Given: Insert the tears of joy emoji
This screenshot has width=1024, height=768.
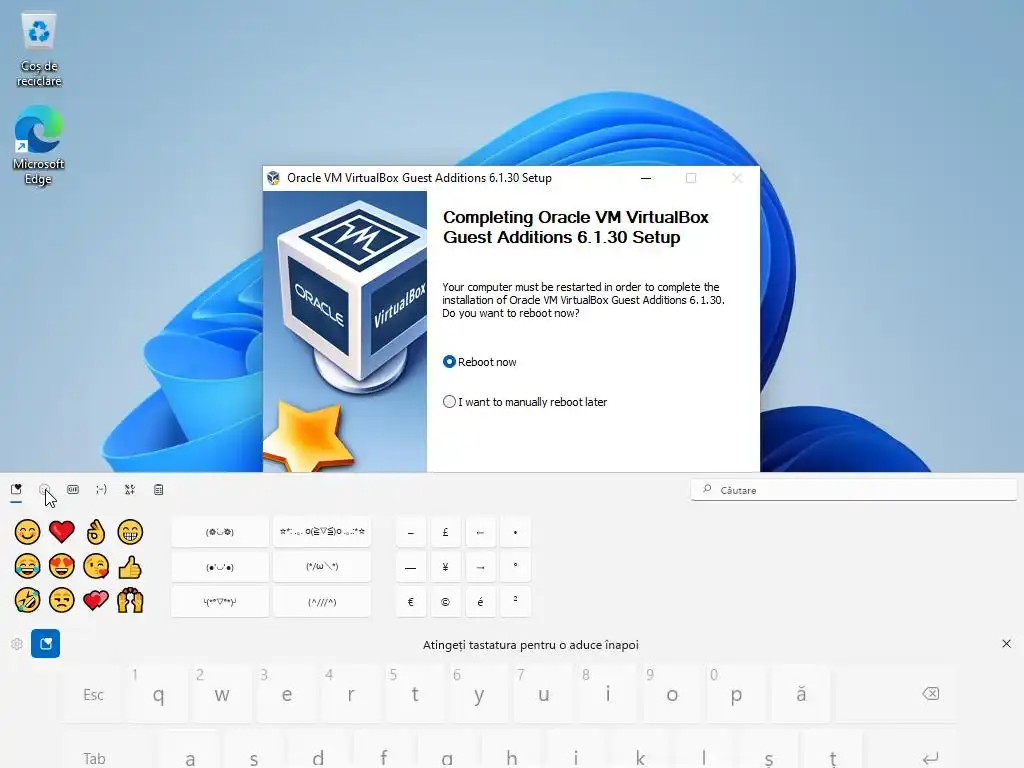Looking at the screenshot, I should tap(27, 566).
